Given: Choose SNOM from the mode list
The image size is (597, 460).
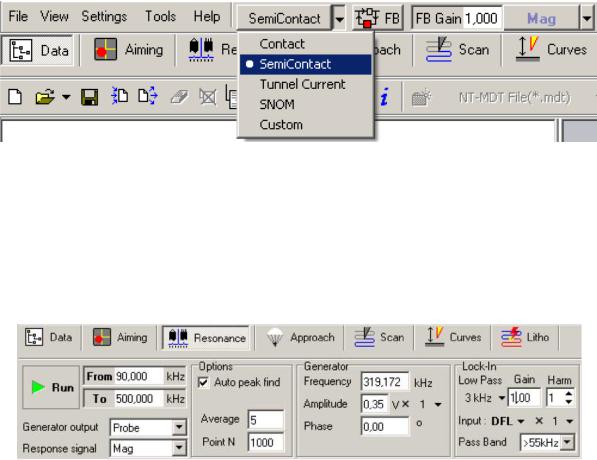Looking at the screenshot, I should tap(306, 104).
